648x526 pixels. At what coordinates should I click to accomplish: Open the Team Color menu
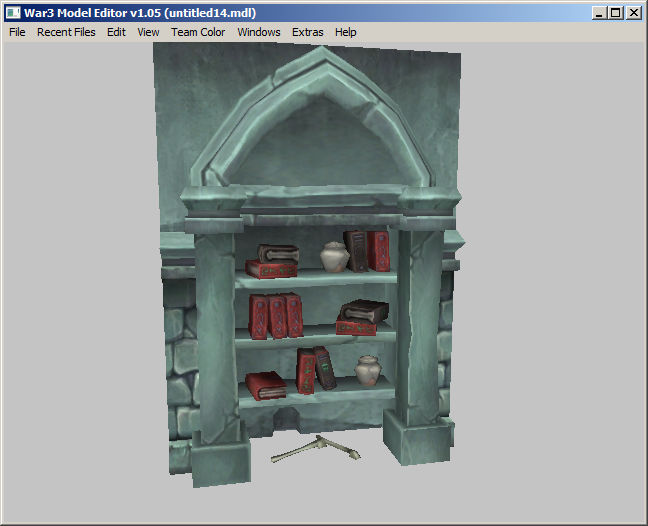pyautogui.click(x=198, y=32)
